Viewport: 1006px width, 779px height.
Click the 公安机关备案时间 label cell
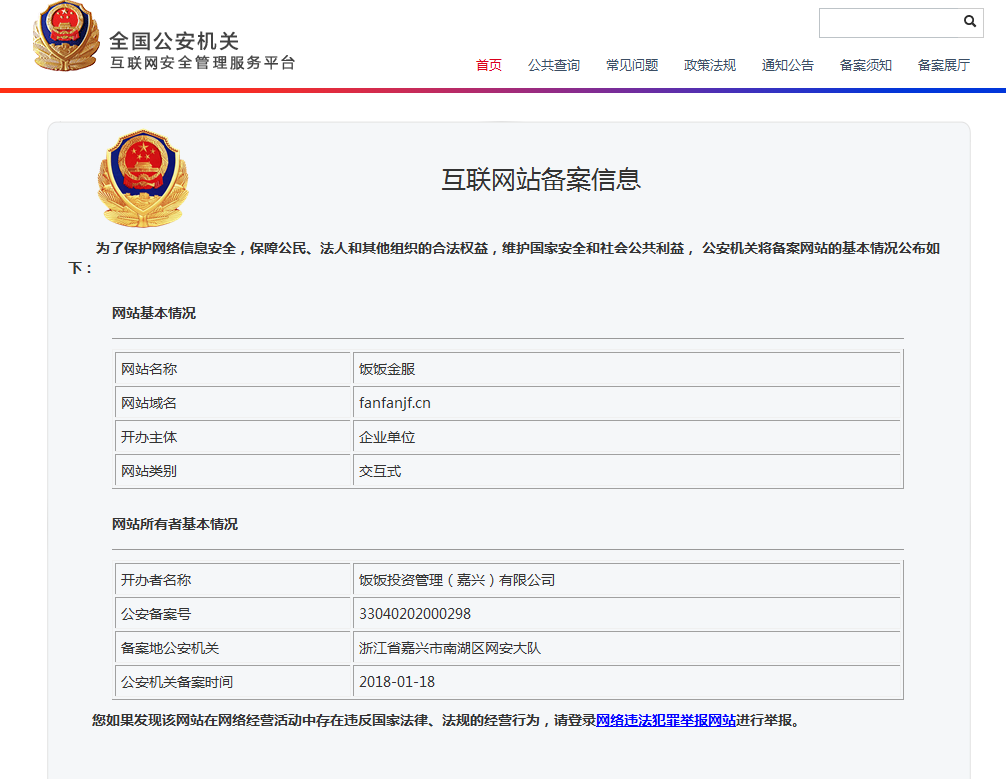click(232, 682)
